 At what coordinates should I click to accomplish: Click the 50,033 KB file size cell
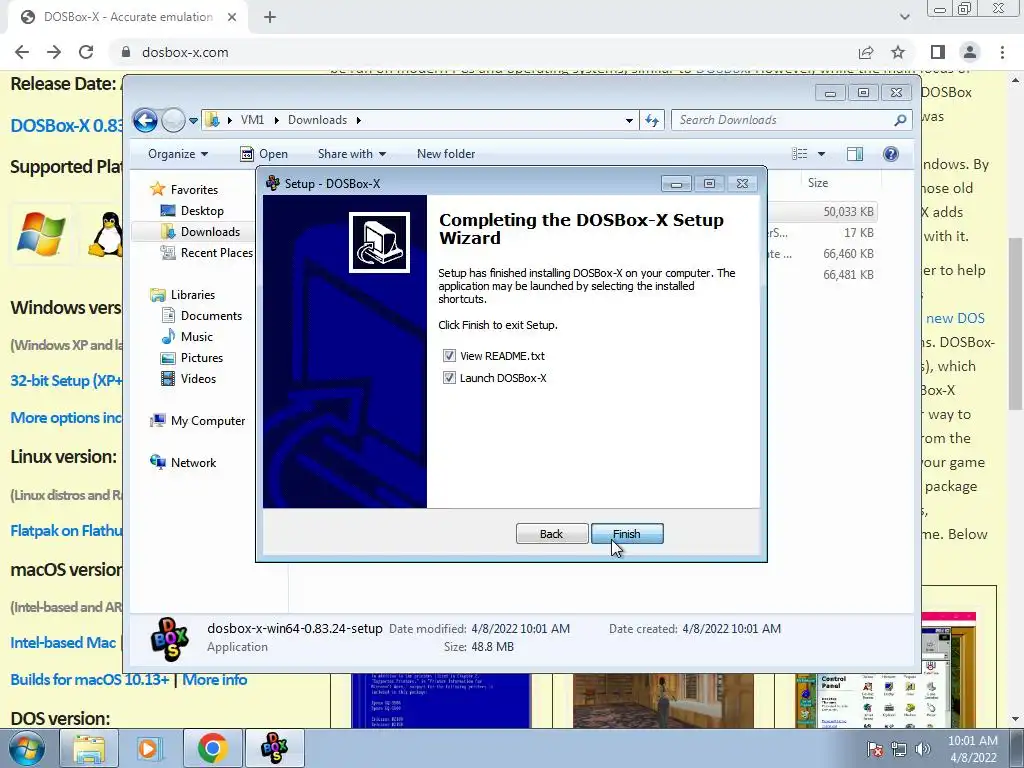(x=848, y=212)
